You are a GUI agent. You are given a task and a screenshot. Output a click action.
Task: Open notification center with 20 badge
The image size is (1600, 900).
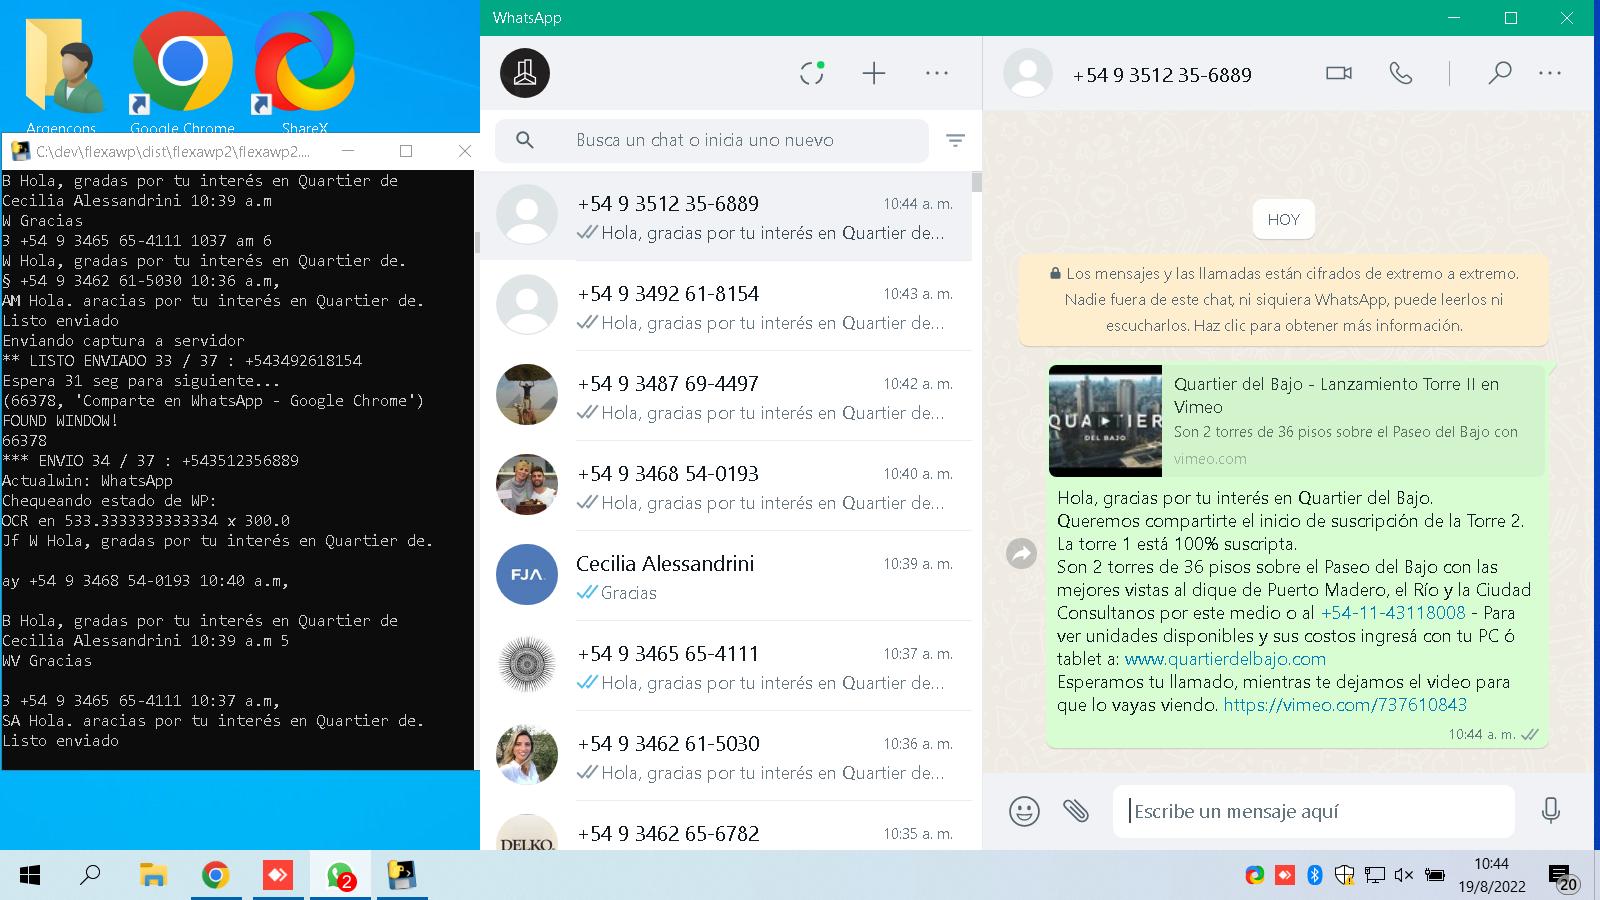(x=1563, y=877)
